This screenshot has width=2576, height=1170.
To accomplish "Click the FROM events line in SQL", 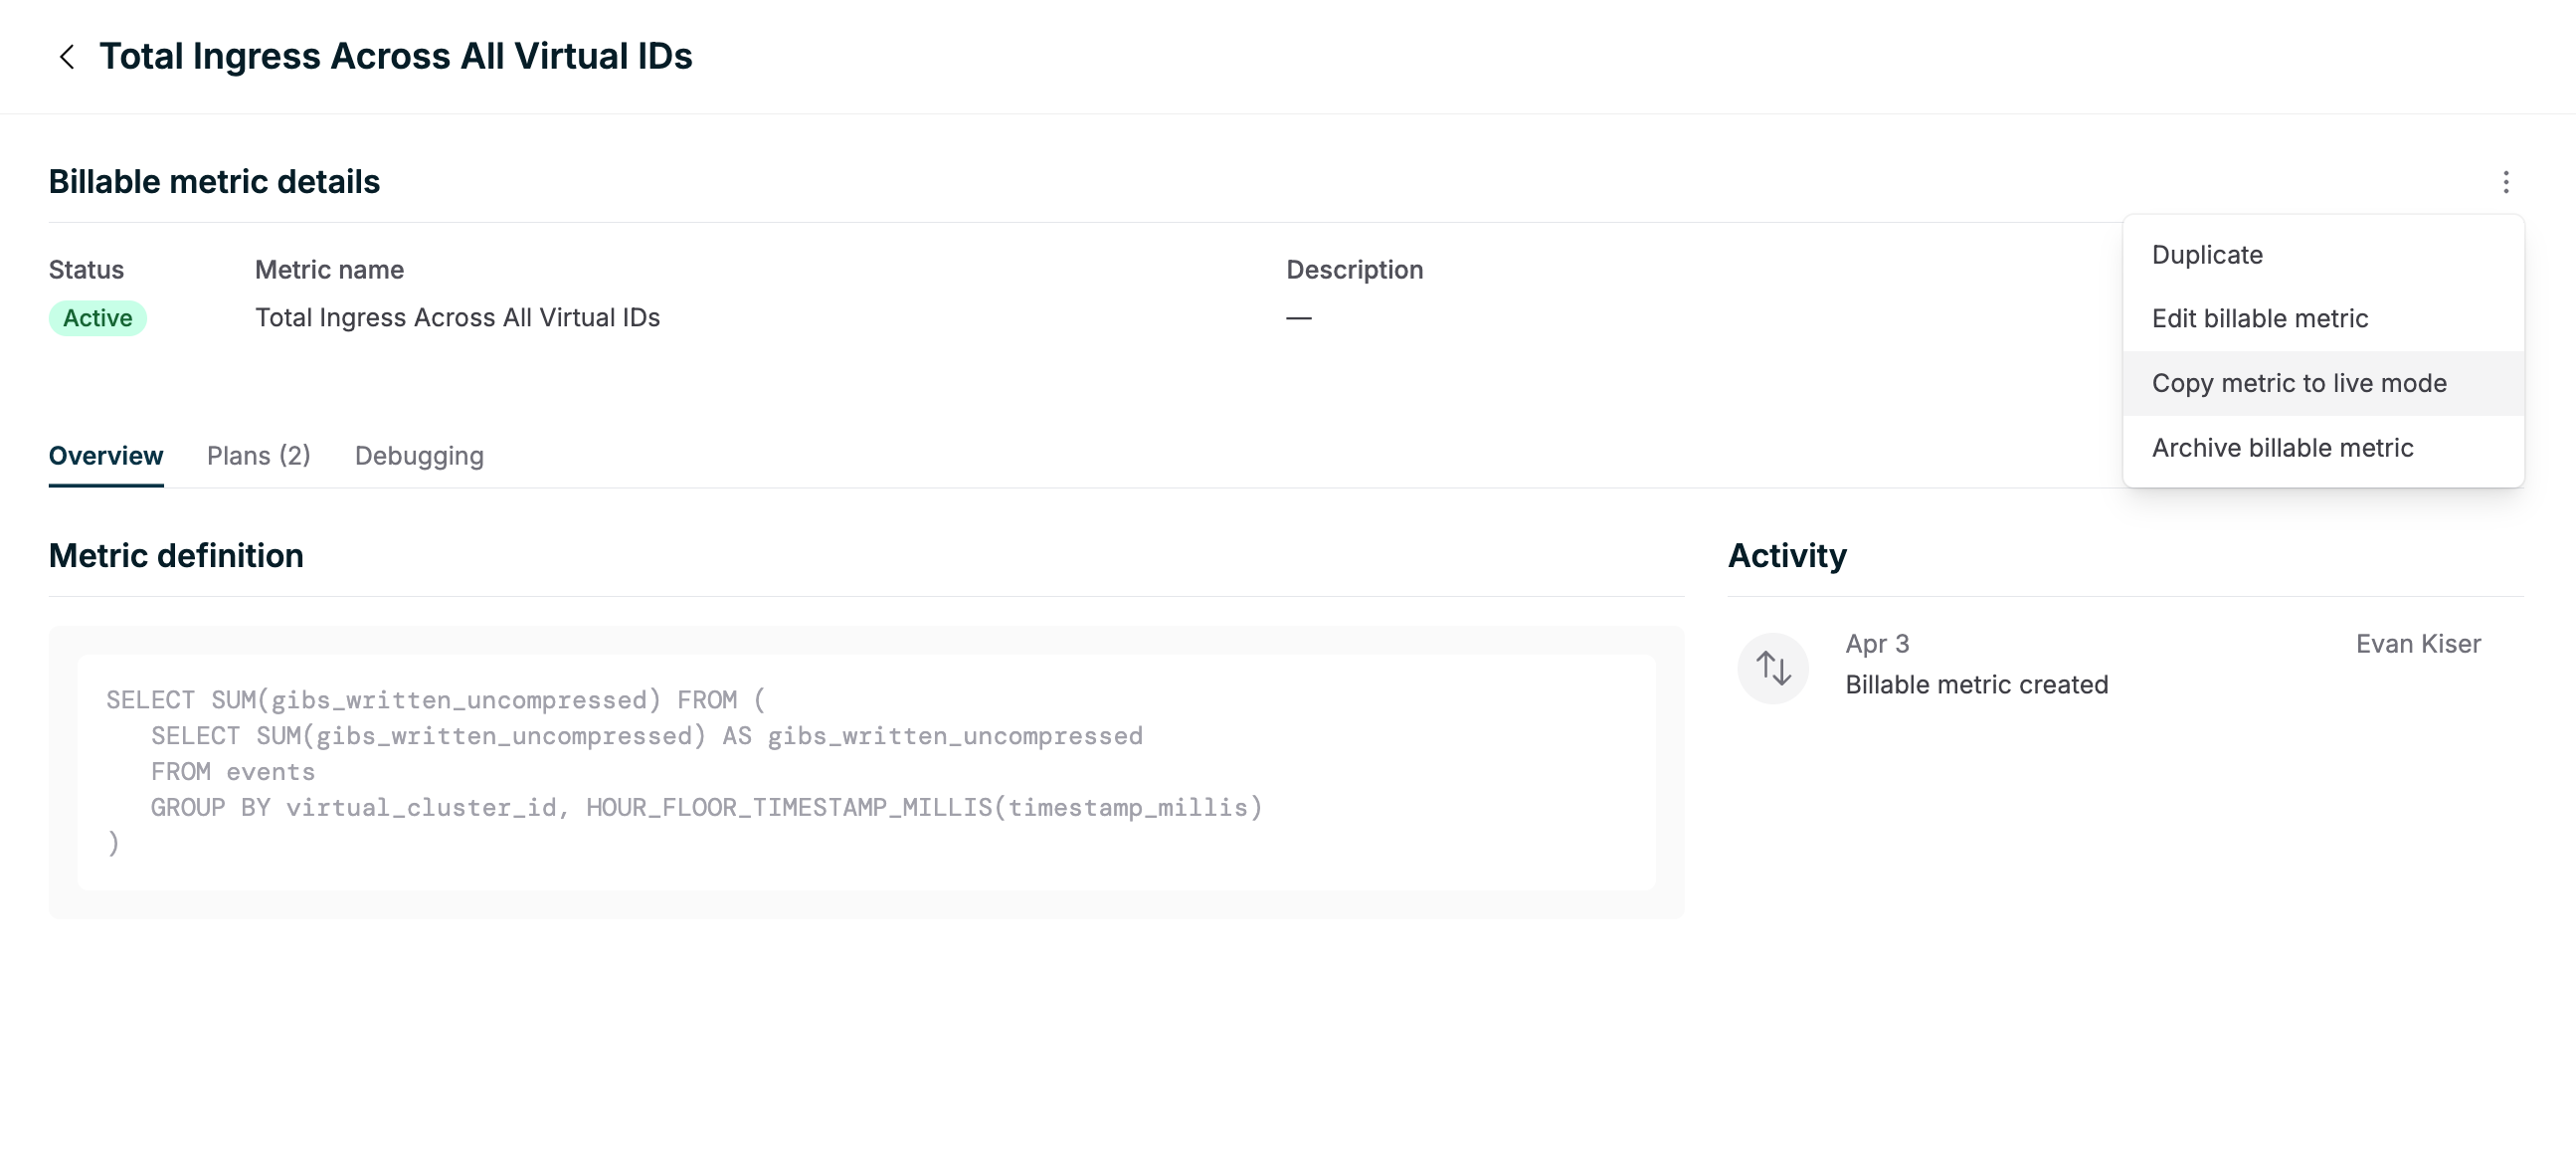I will point(233,772).
